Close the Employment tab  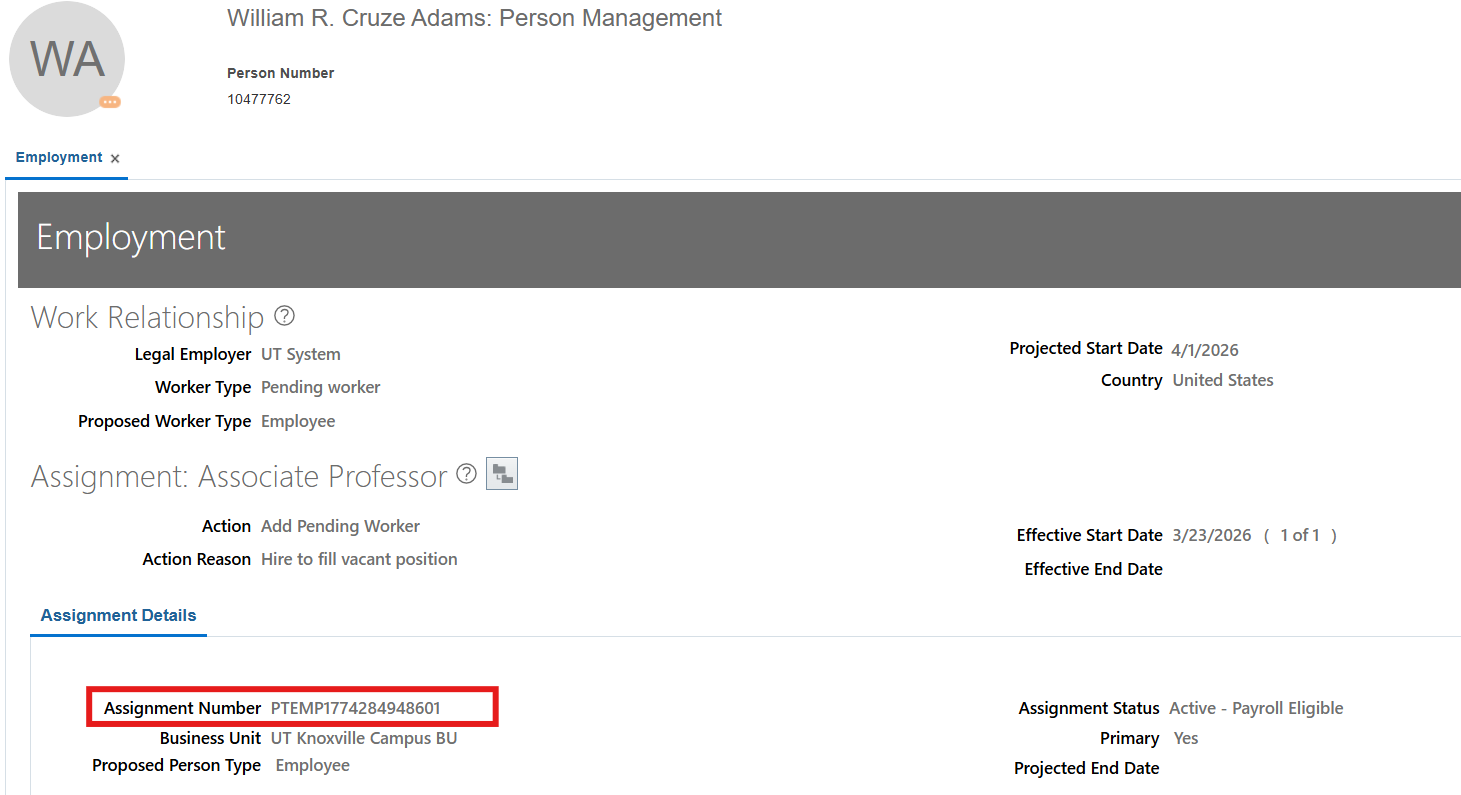pos(115,159)
